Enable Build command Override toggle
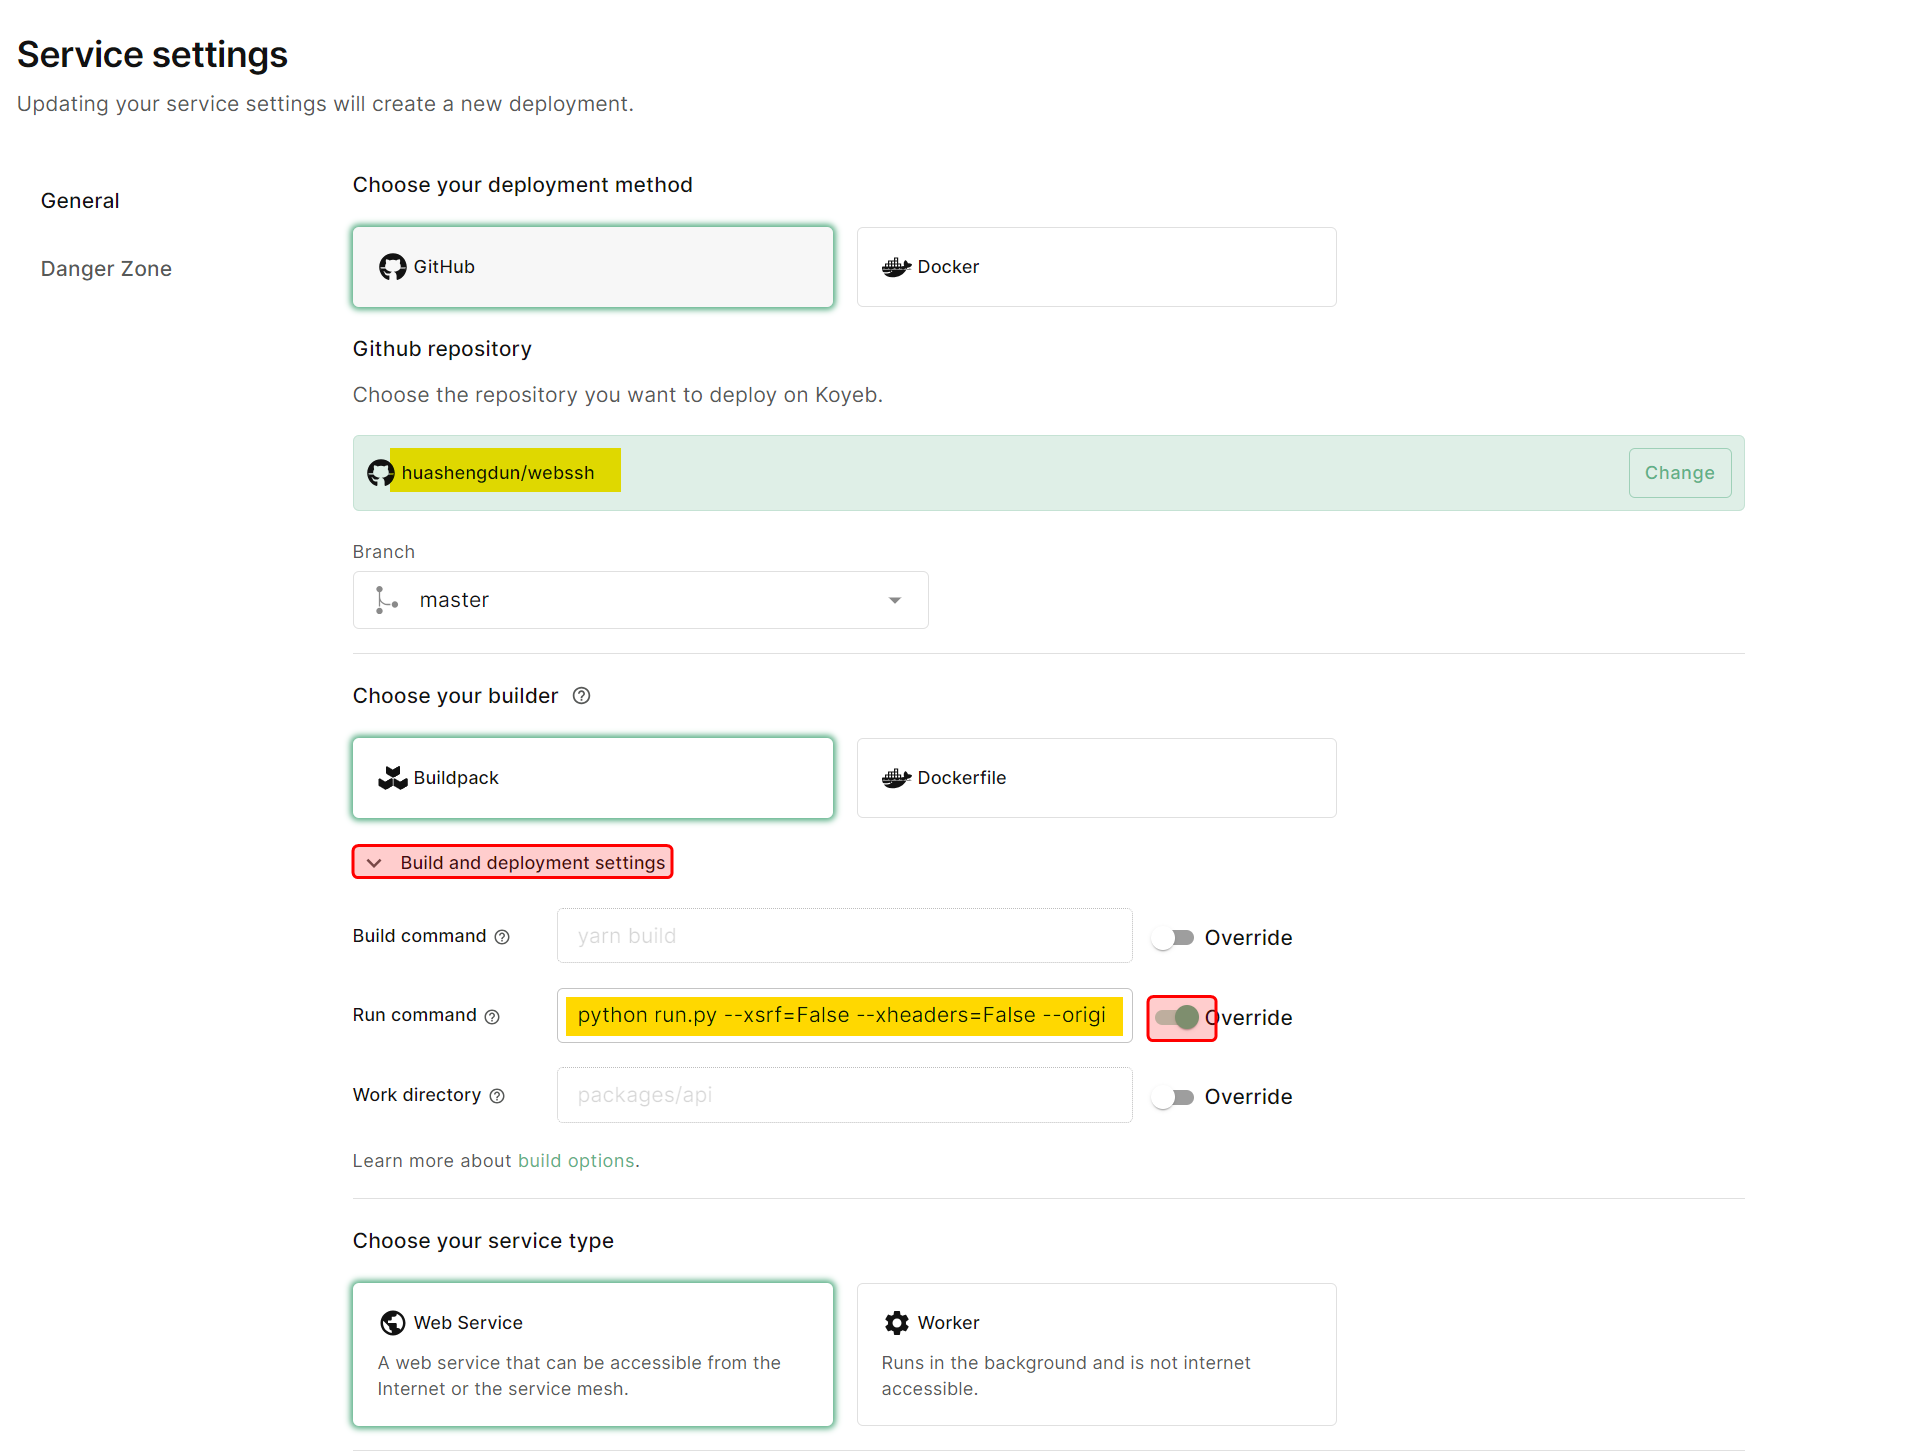The height and width of the screenshot is (1456, 1925). click(1172, 938)
